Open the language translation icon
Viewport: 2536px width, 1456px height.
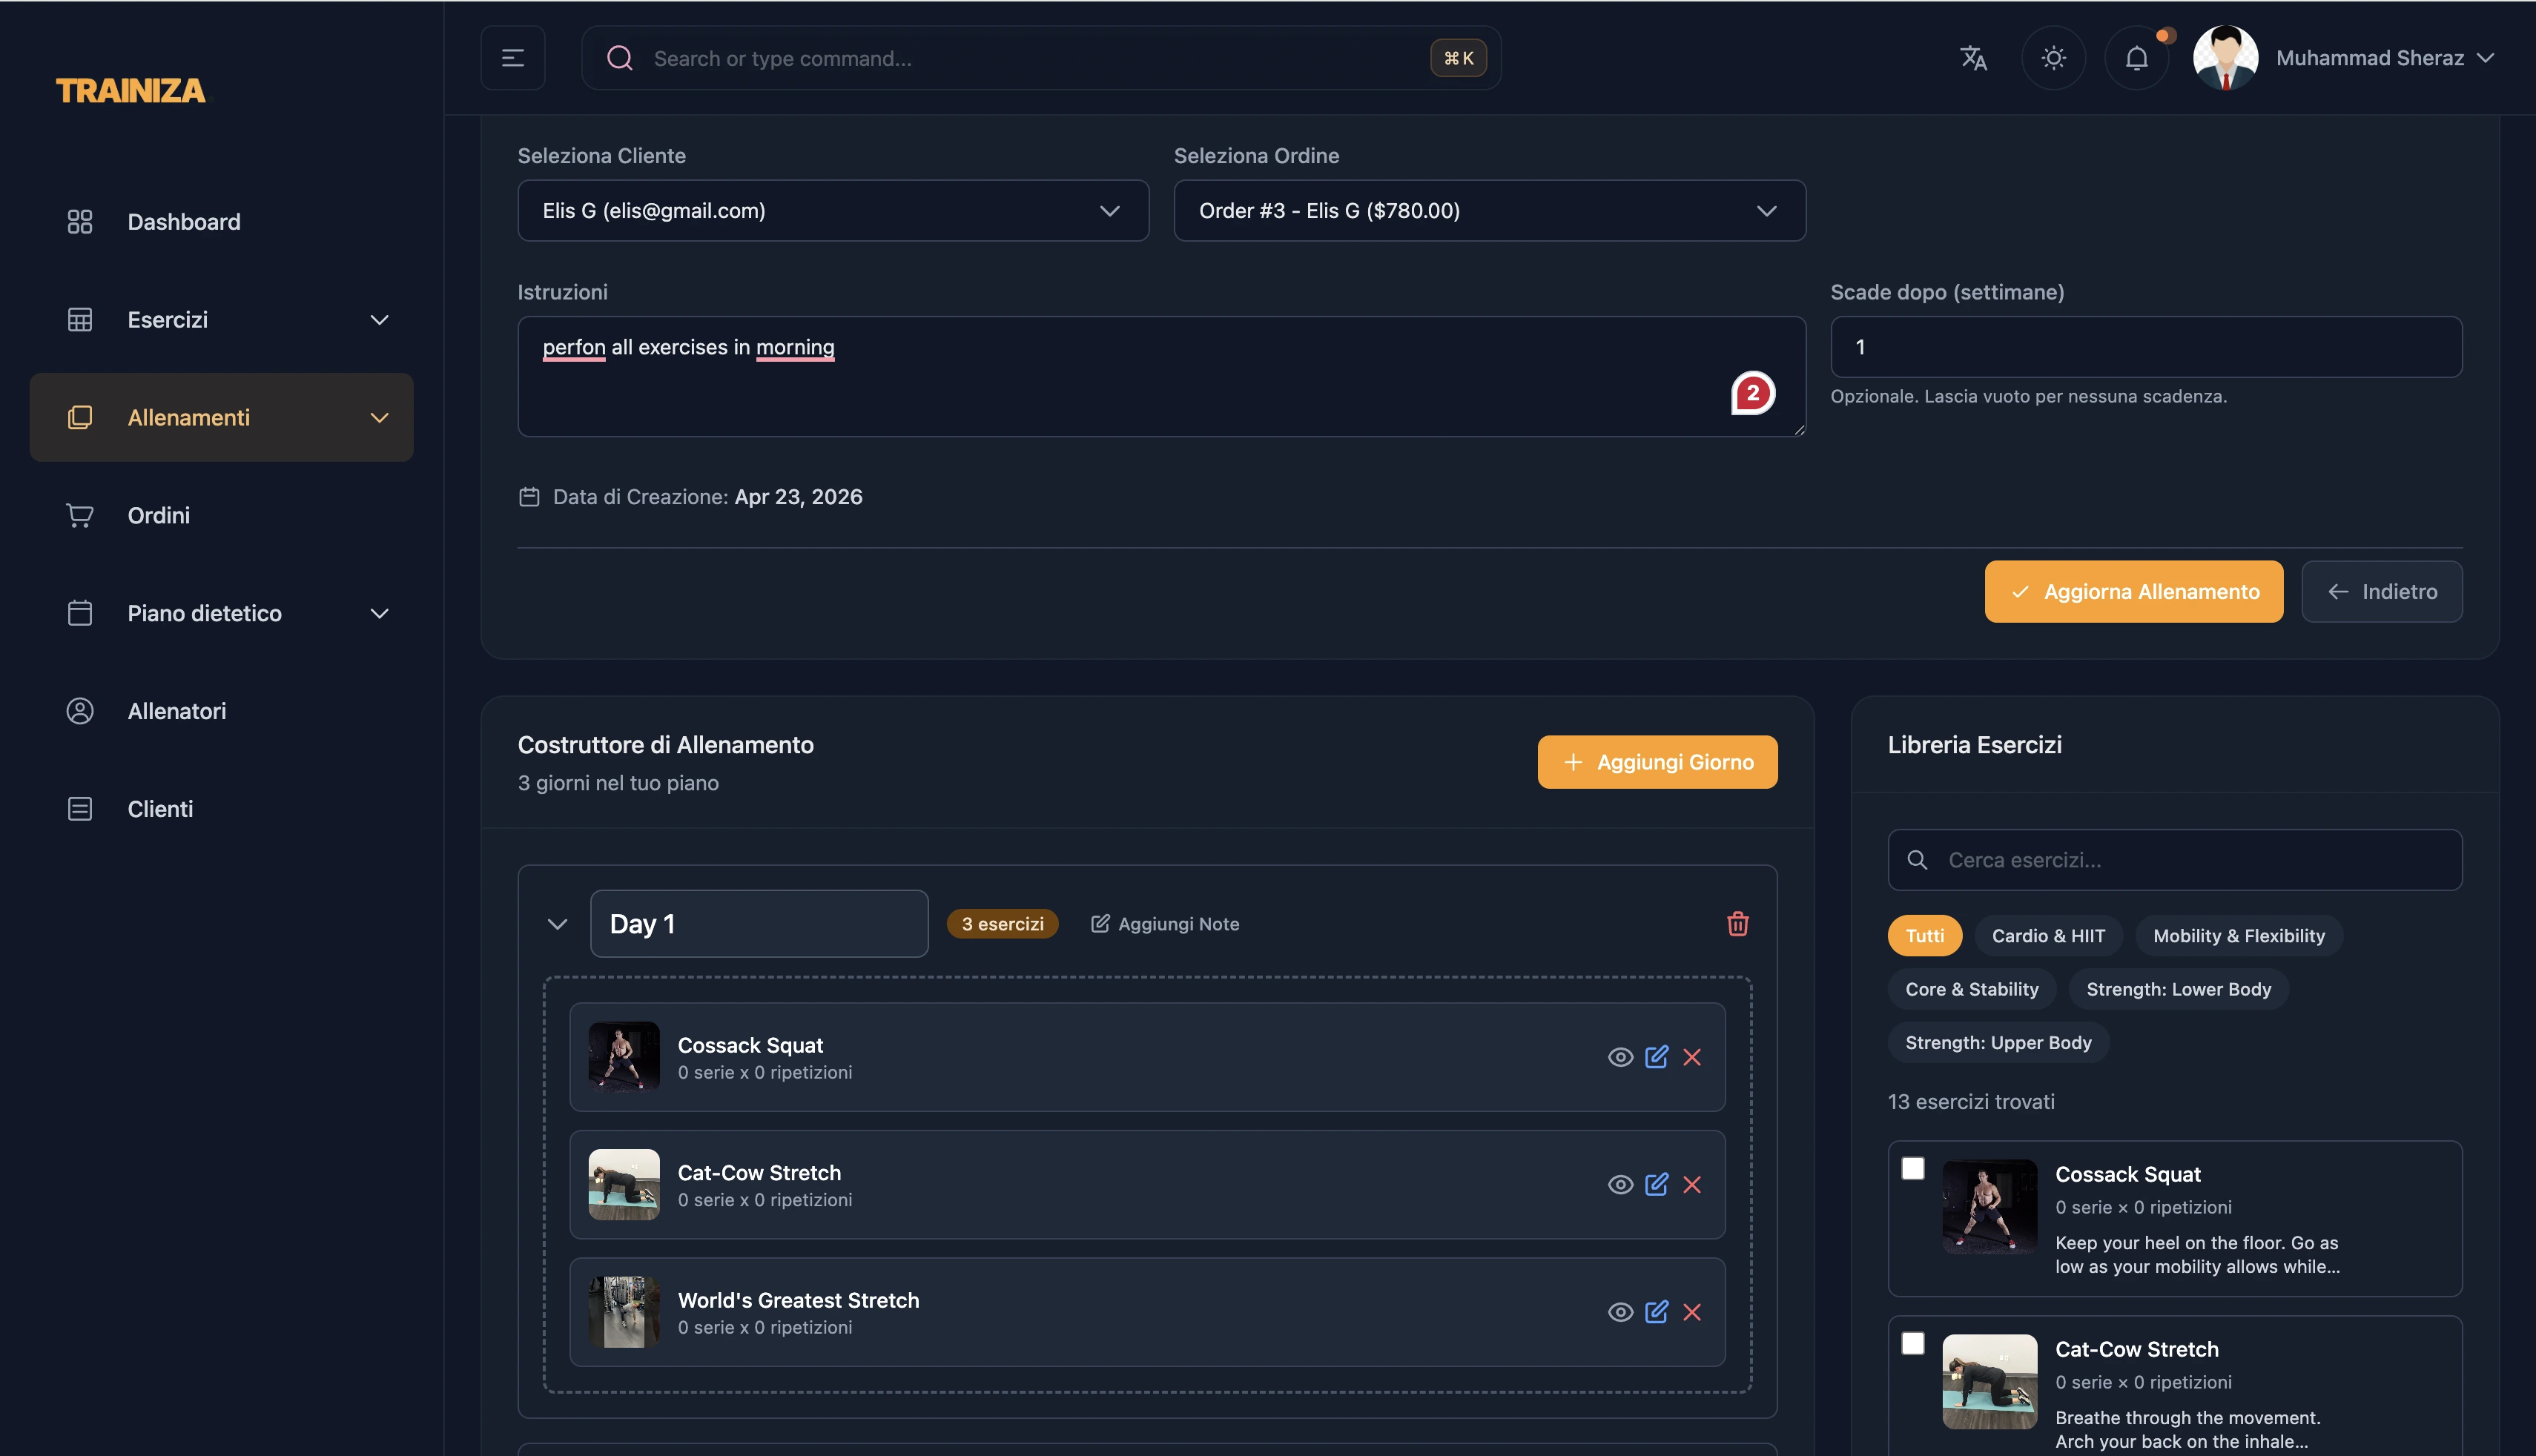tap(1972, 58)
